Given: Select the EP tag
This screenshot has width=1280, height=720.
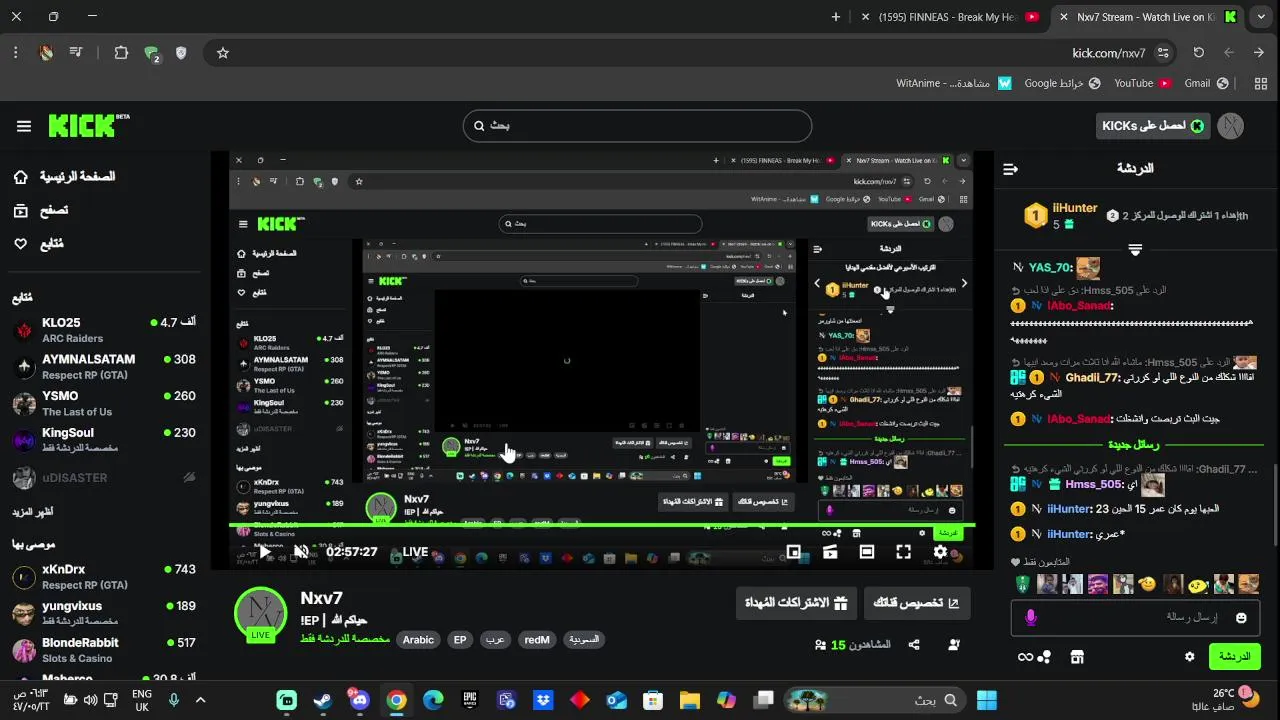Looking at the screenshot, I should pos(460,640).
